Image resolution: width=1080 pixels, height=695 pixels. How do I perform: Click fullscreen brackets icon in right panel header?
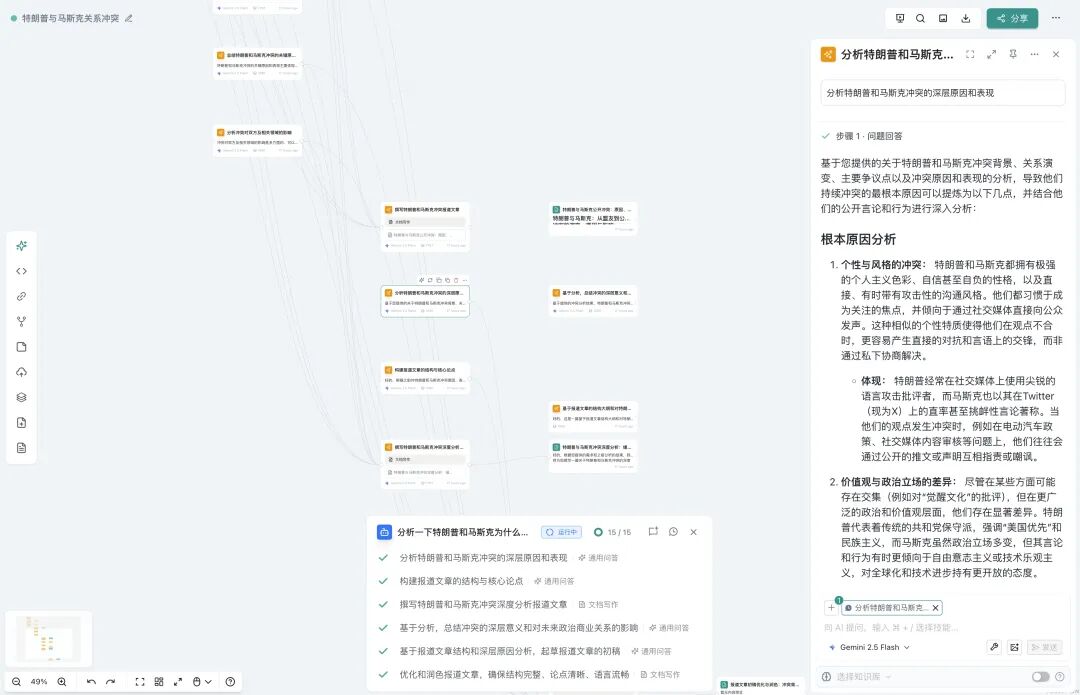[x=970, y=54]
